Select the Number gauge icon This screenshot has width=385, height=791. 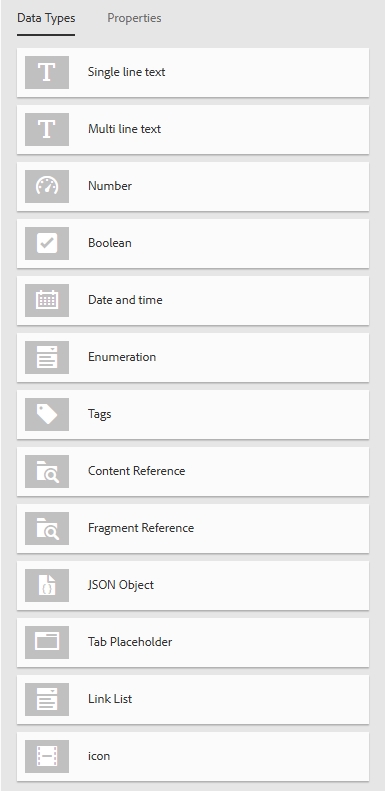pos(47,186)
